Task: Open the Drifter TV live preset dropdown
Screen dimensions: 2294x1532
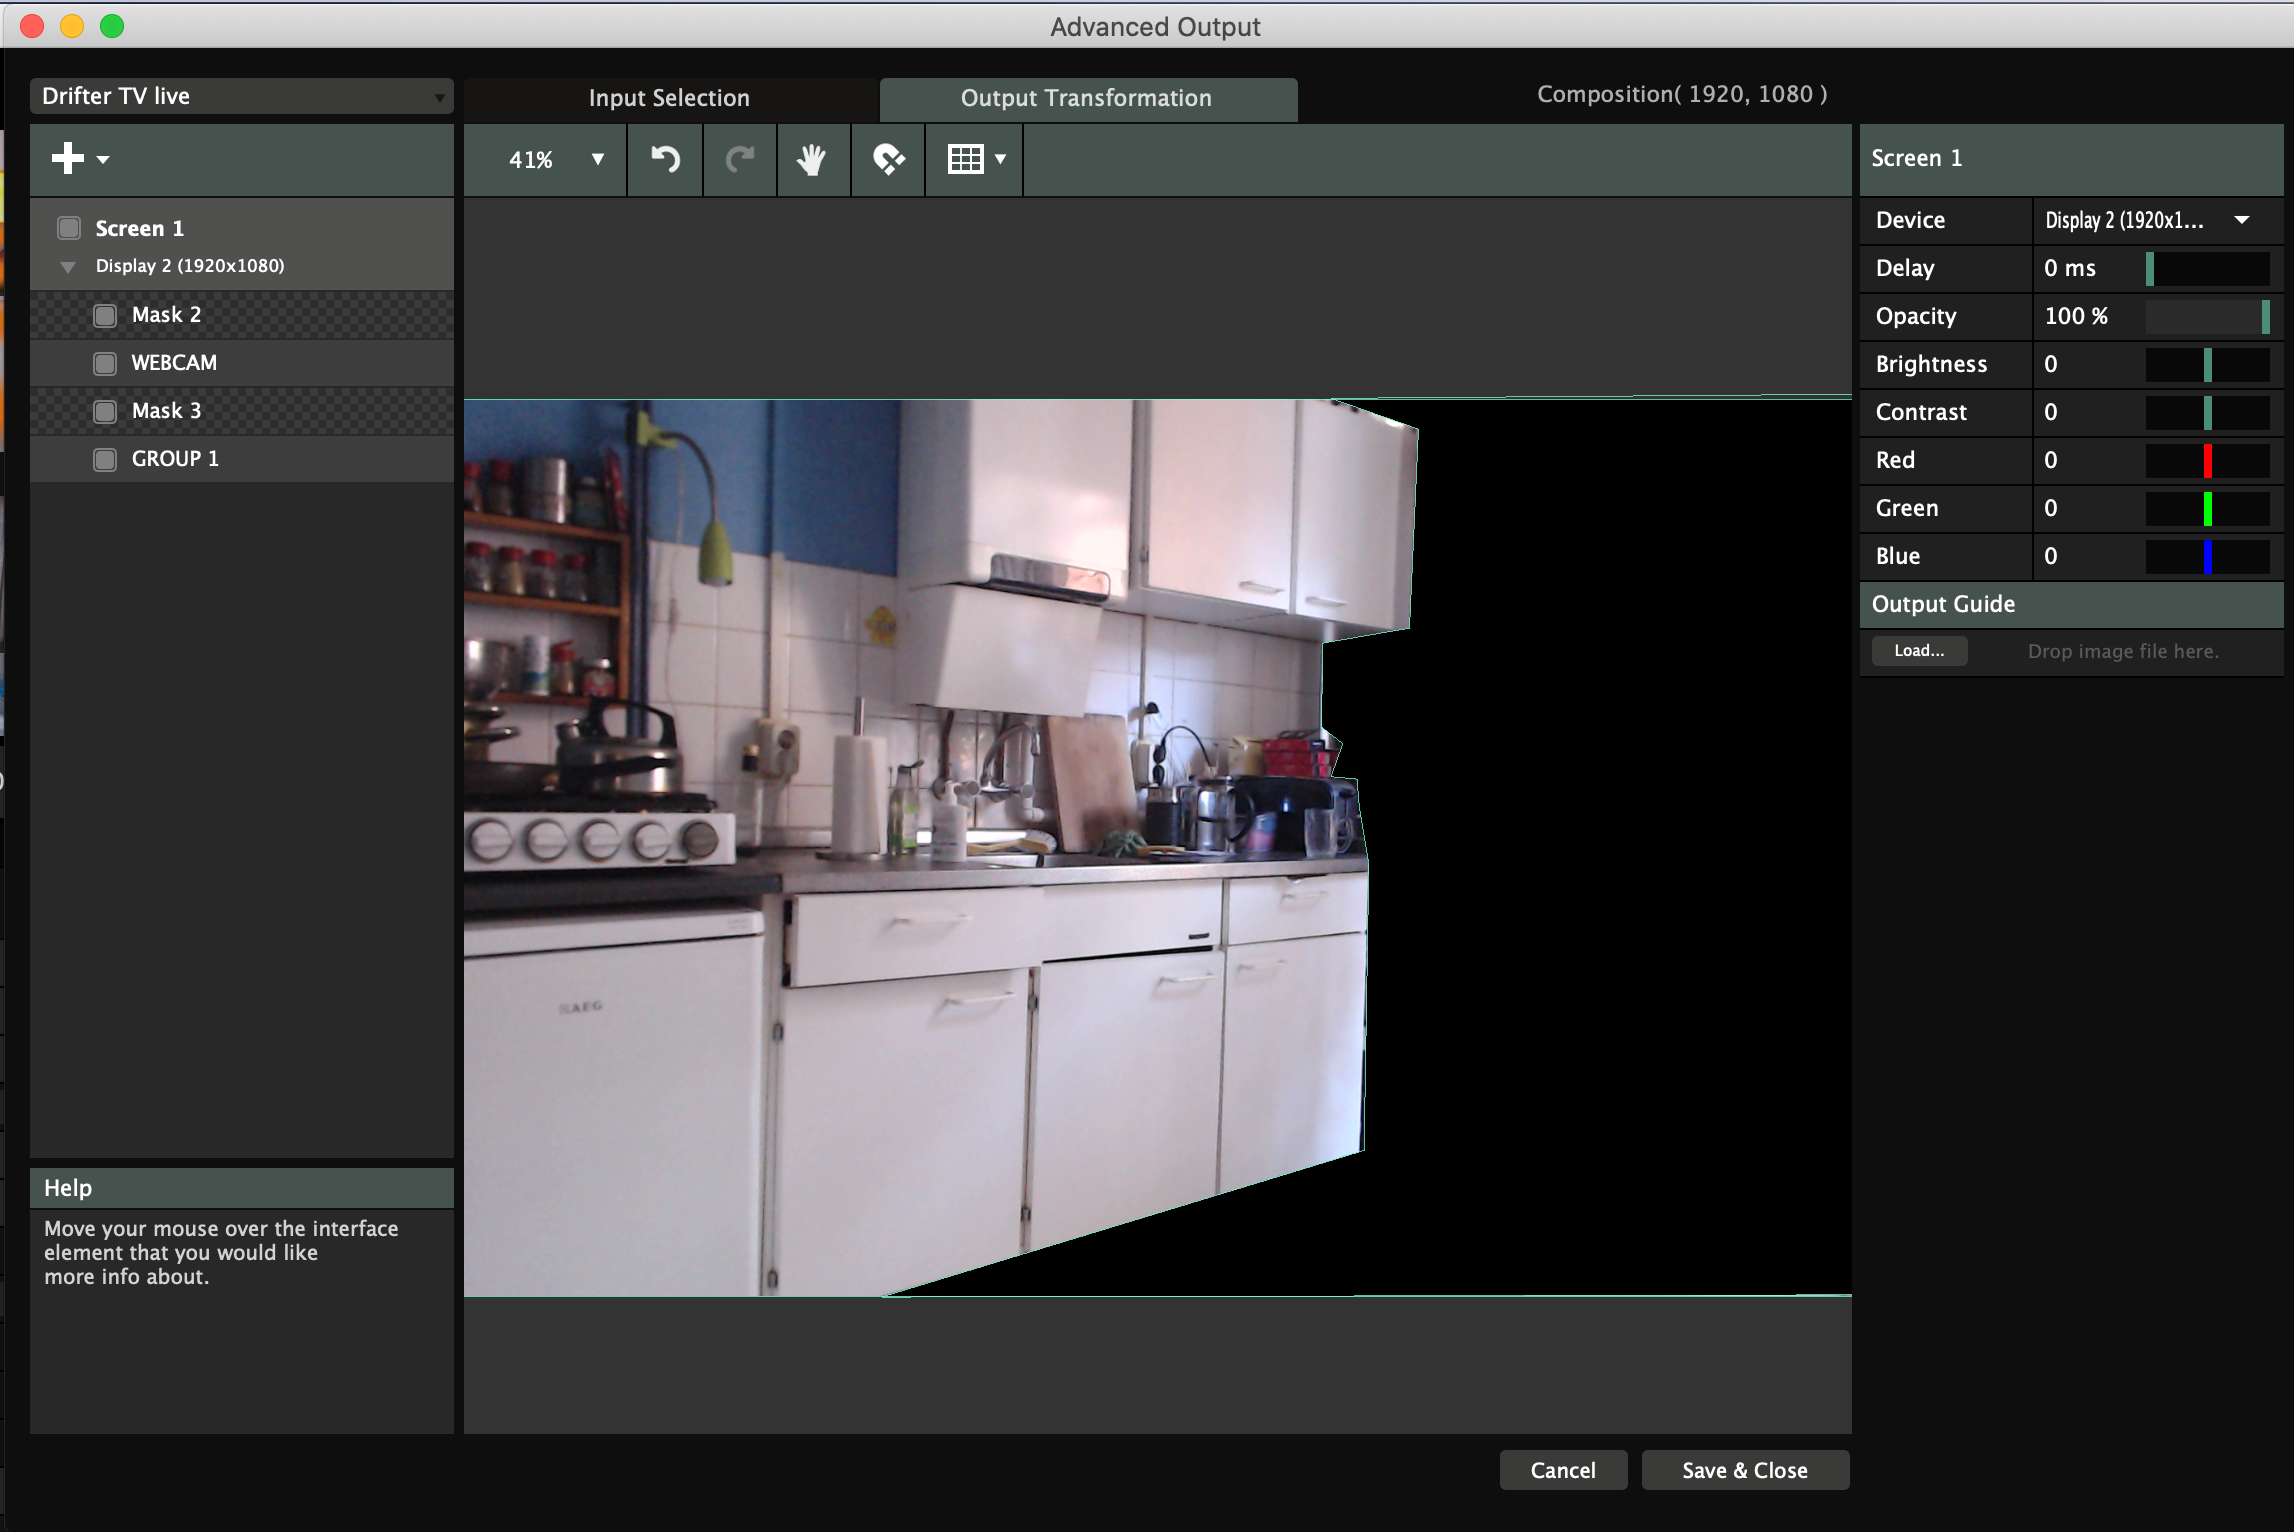Action: 241,96
